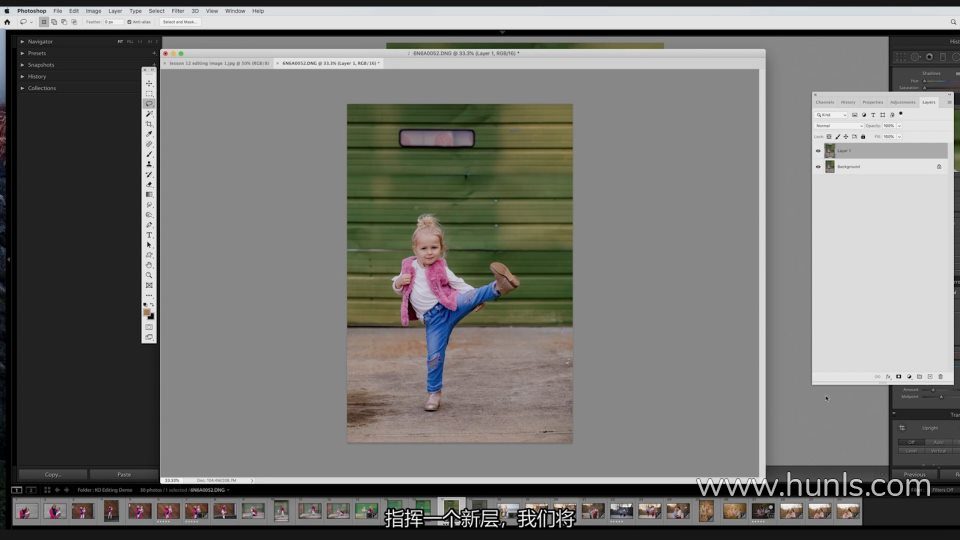The height and width of the screenshot is (540, 960).
Task: Select the Eyedropper tool
Action: 149,134
